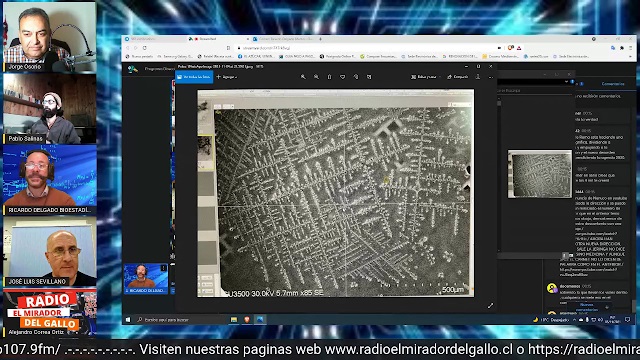This screenshot has width=640, height=360.
Task: Click the taskbar search box
Action: tap(180, 320)
